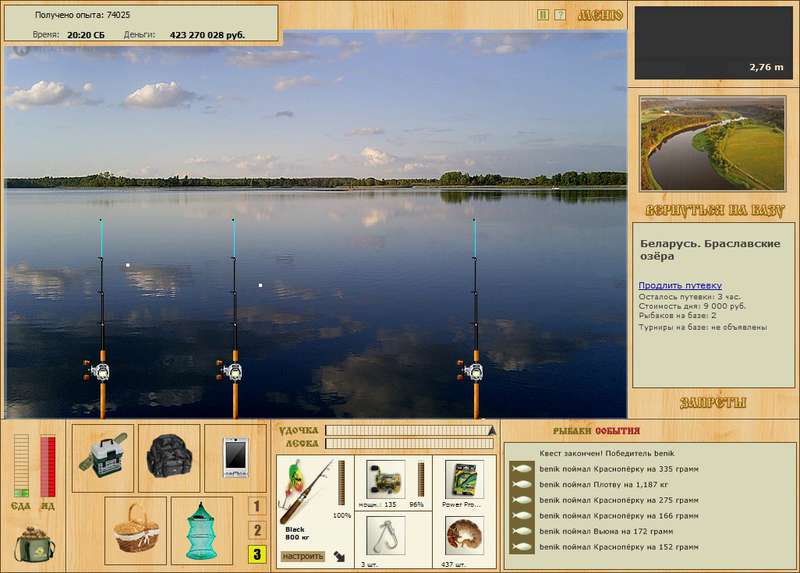Click fish icon beside Краснопёрку 335 грамм

(x=521, y=469)
